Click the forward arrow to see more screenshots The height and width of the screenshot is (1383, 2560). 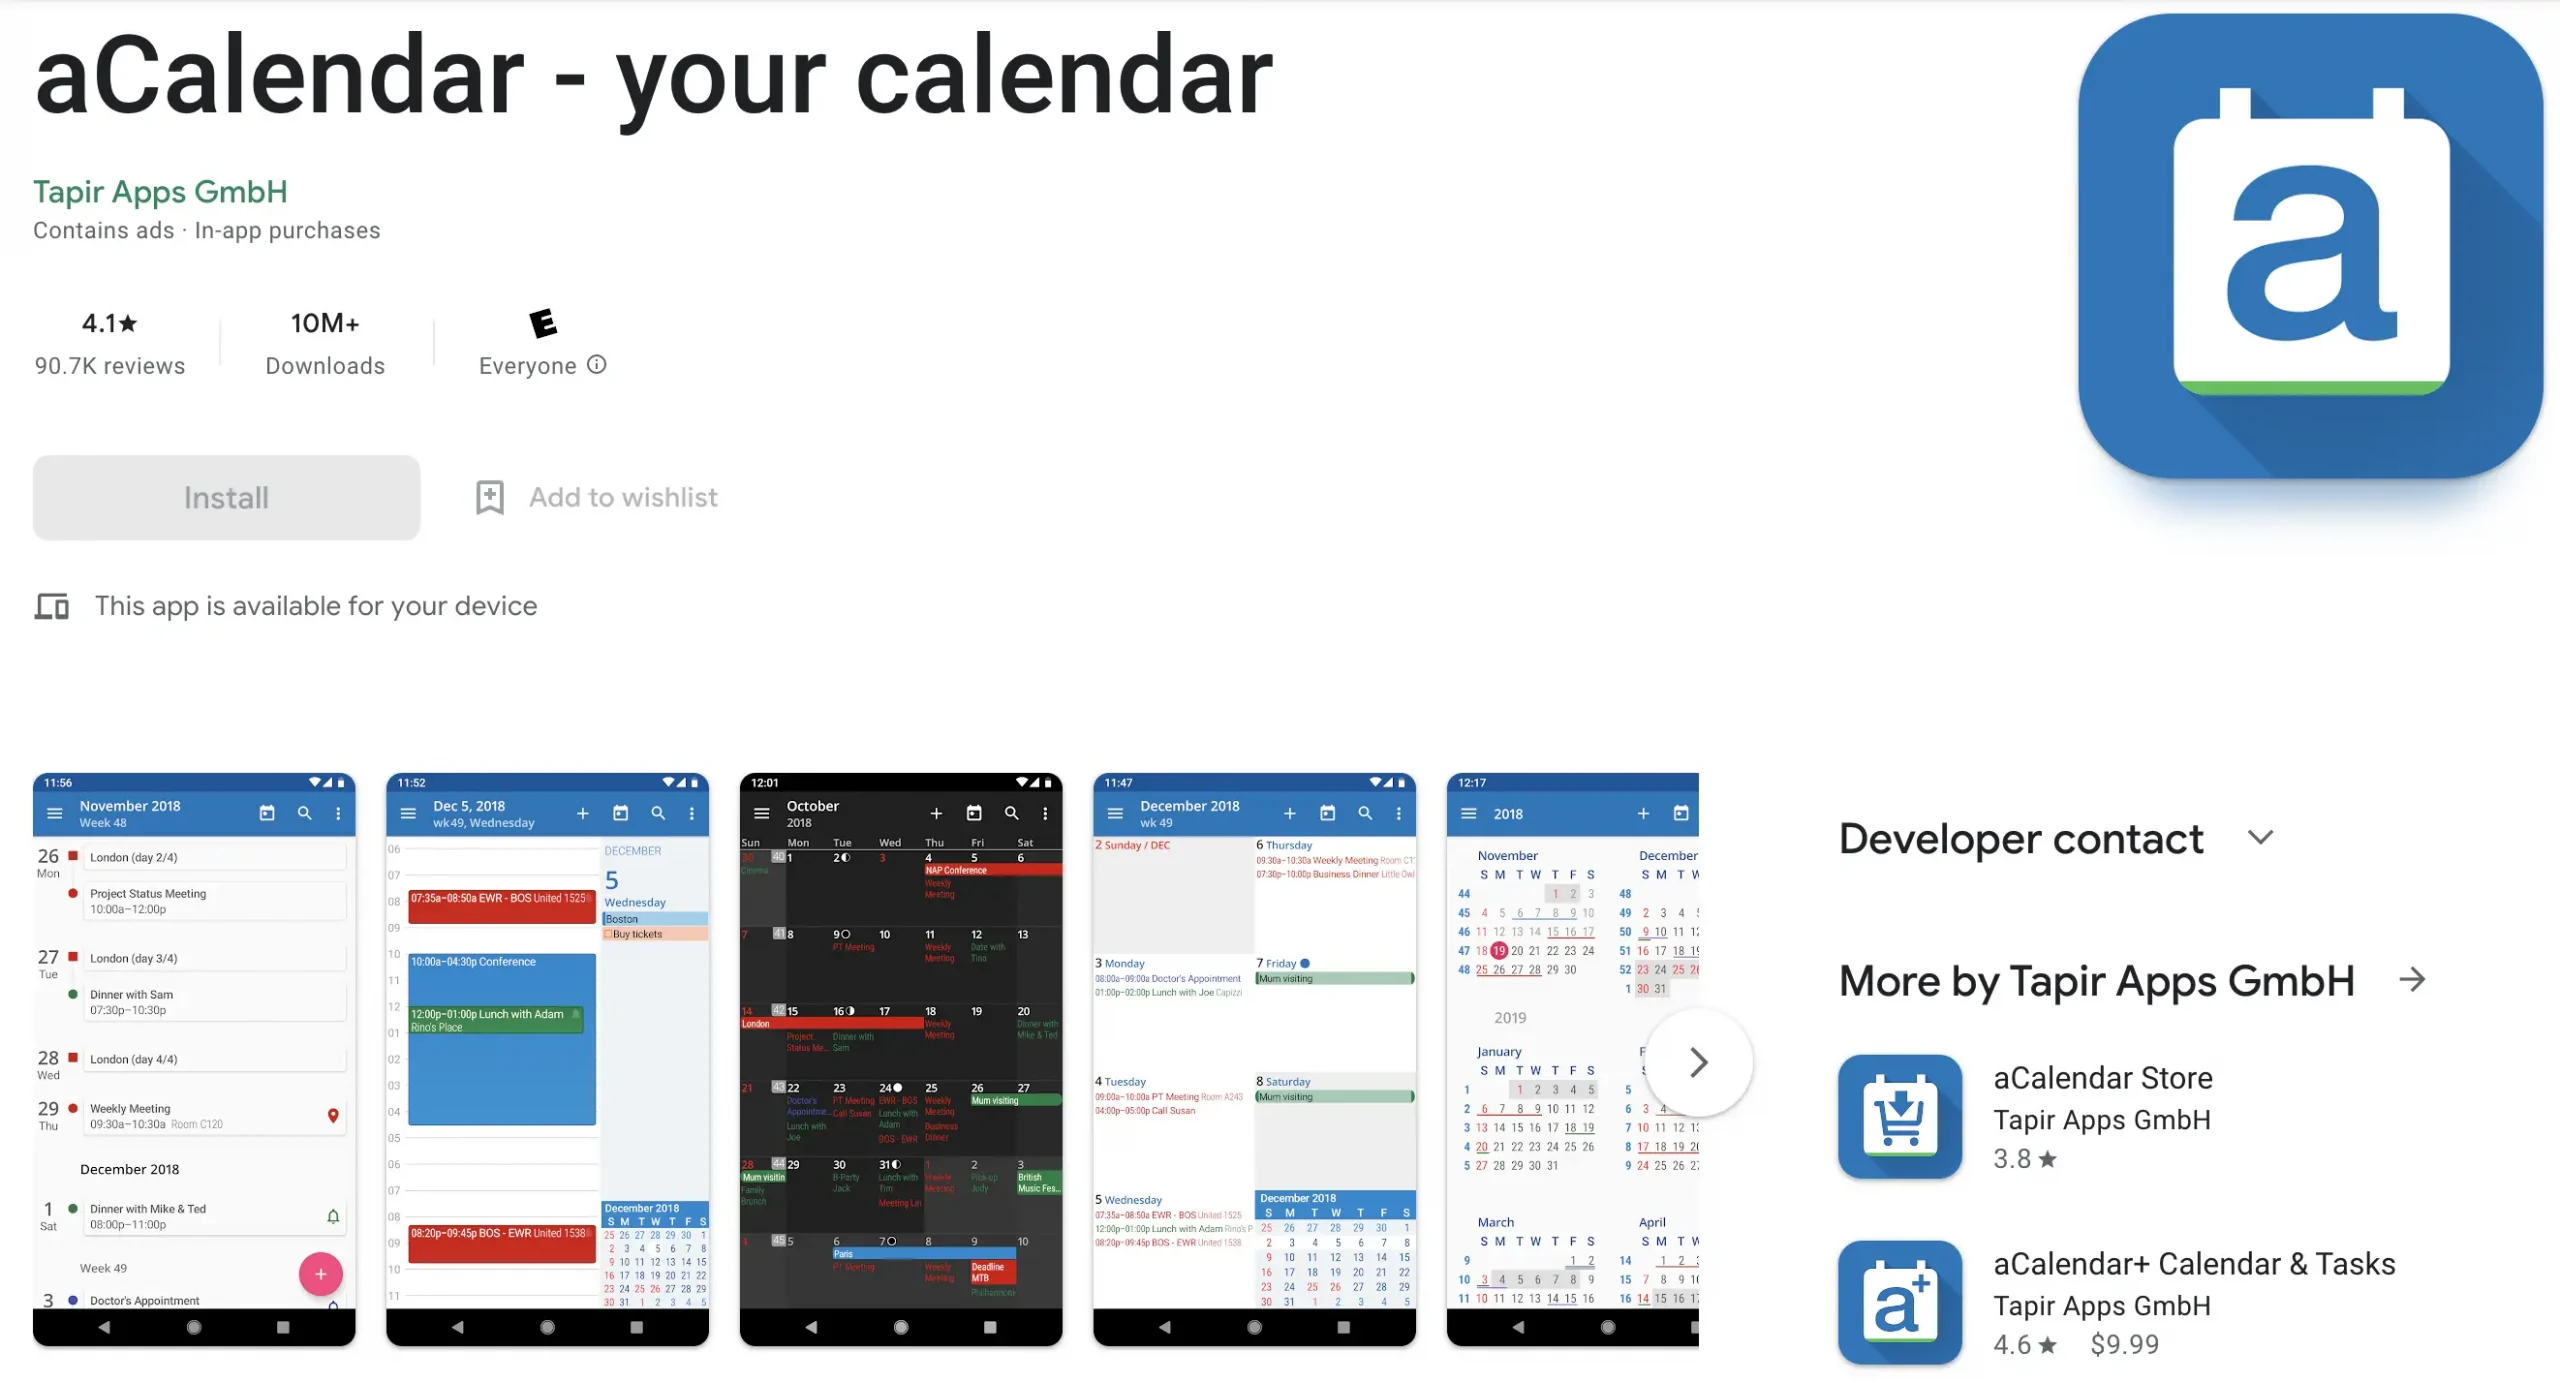[x=1700, y=1061]
